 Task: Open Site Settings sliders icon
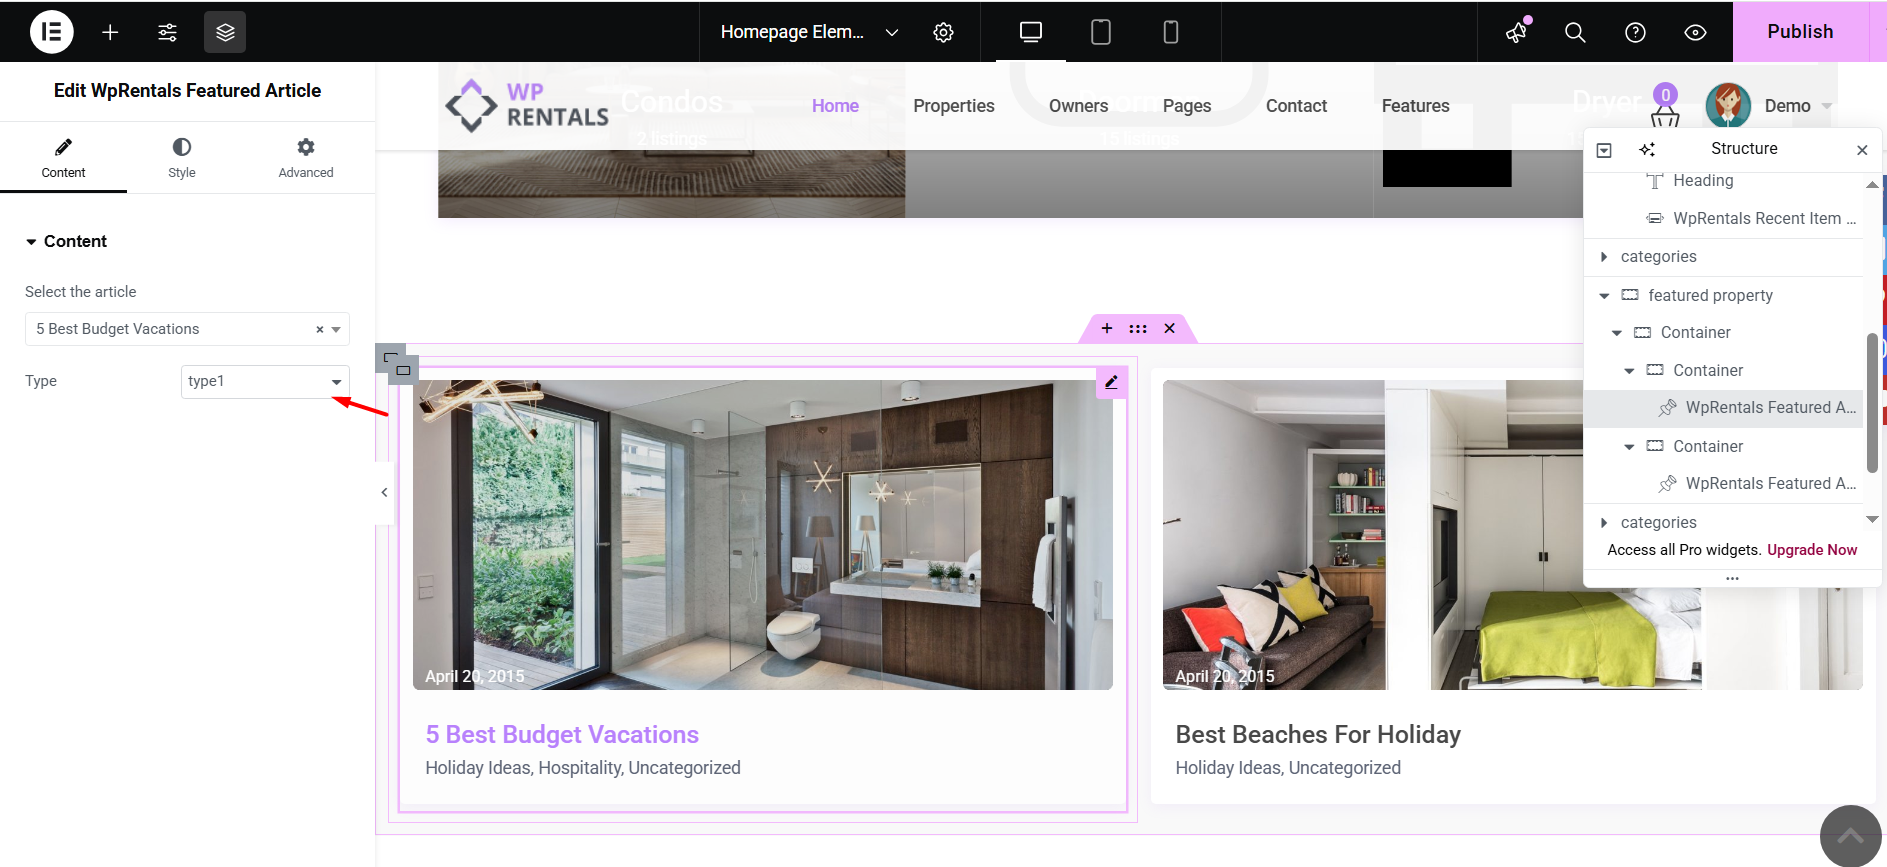[167, 32]
